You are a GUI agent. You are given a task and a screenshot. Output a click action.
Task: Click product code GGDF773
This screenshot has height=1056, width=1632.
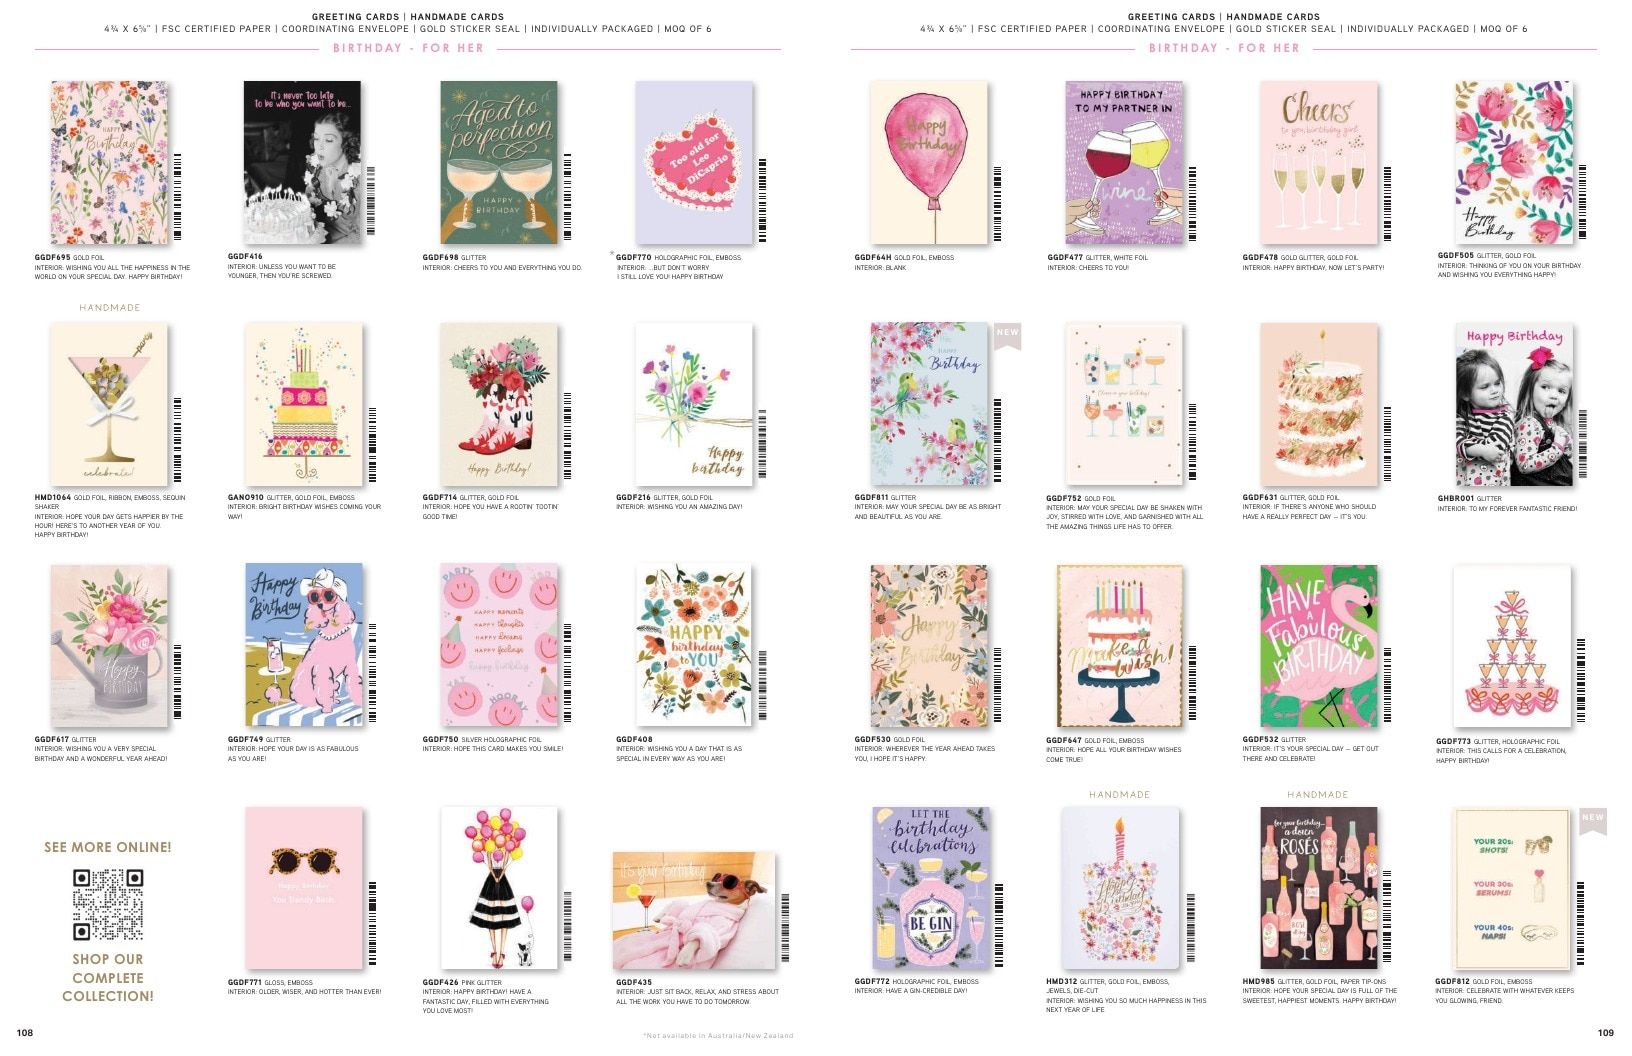pyautogui.click(x=1453, y=741)
